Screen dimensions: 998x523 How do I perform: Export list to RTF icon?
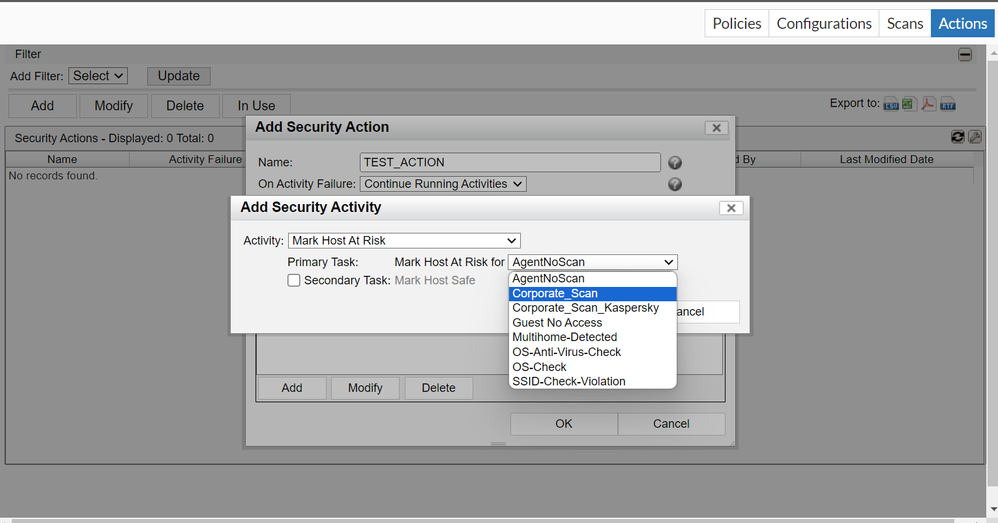click(x=948, y=104)
